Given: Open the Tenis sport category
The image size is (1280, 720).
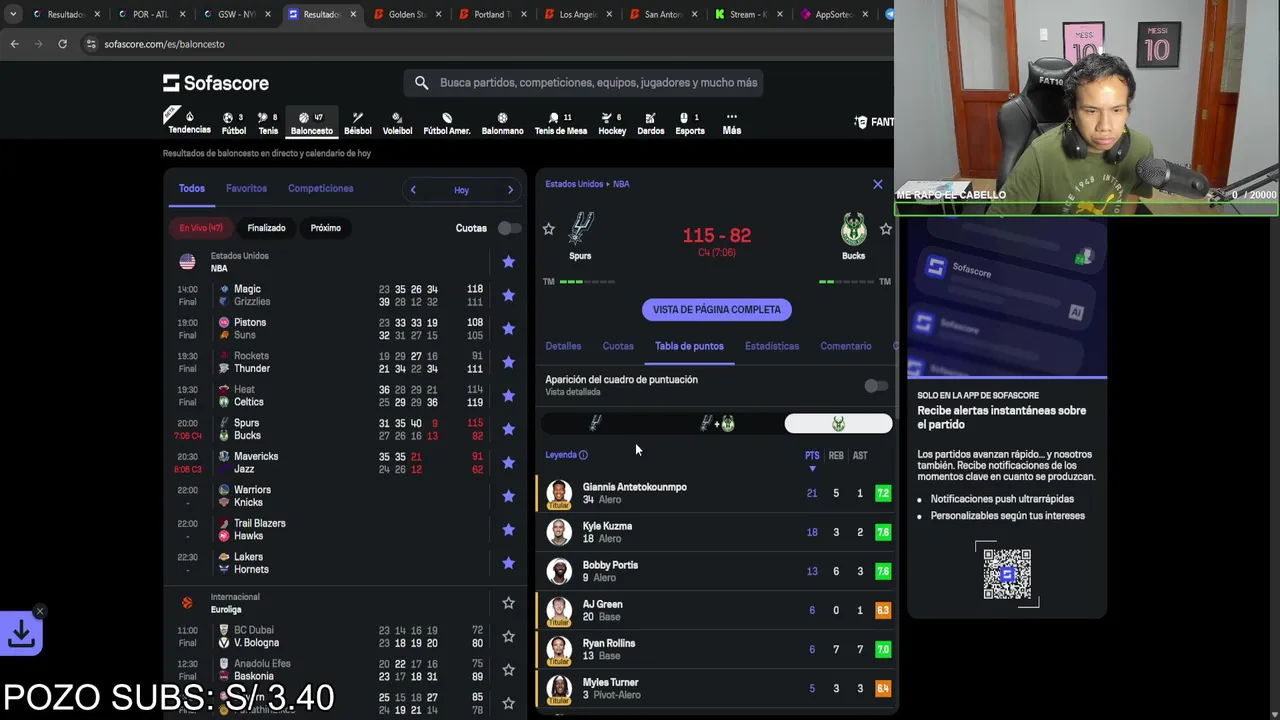Looking at the screenshot, I should [268, 123].
